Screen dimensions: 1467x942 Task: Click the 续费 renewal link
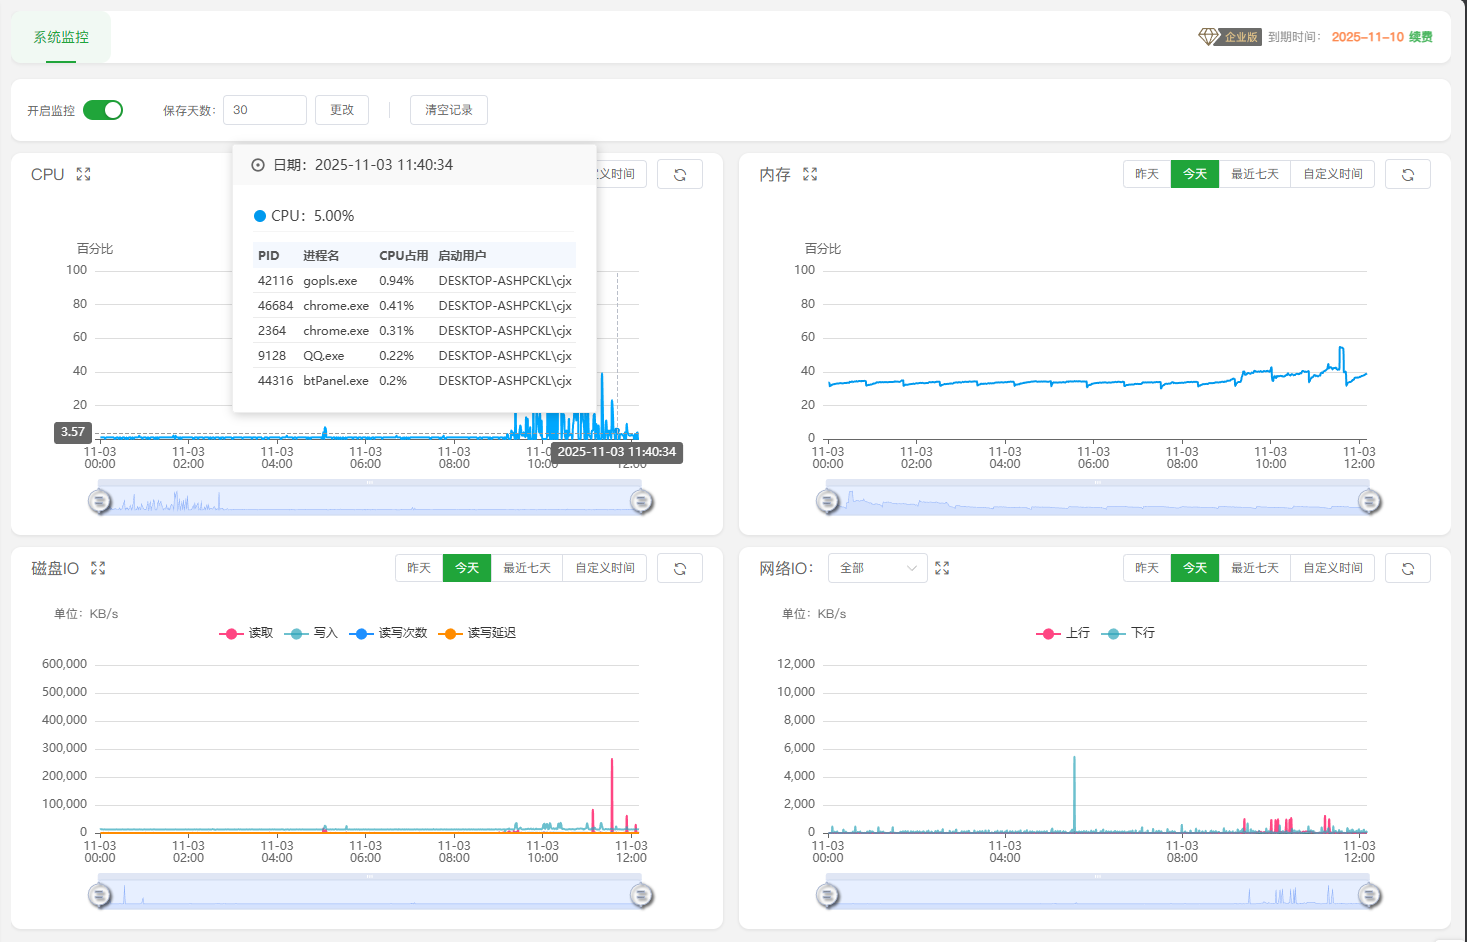pyautogui.click(x=1420, y=37)
